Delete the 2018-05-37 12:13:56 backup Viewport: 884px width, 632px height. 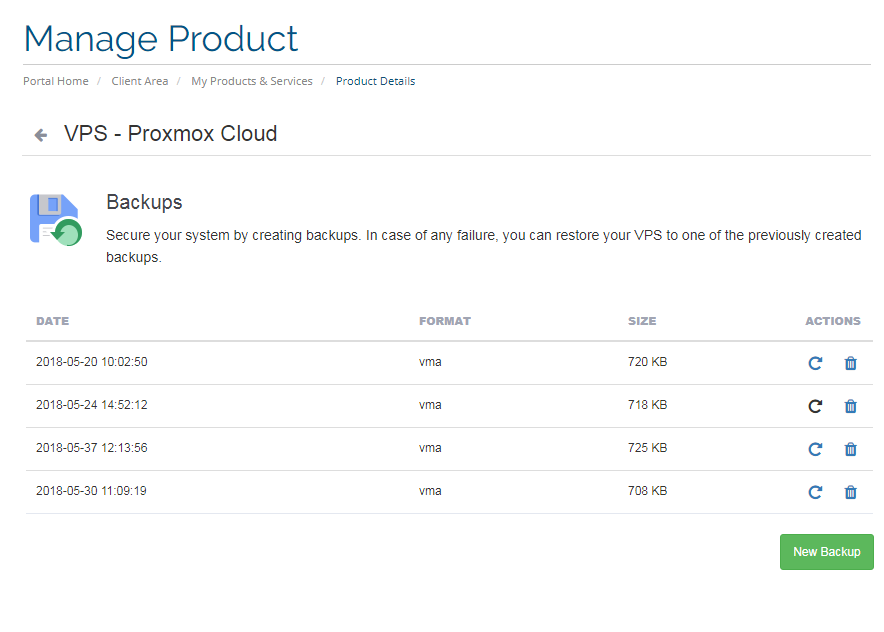coord(851,449)
